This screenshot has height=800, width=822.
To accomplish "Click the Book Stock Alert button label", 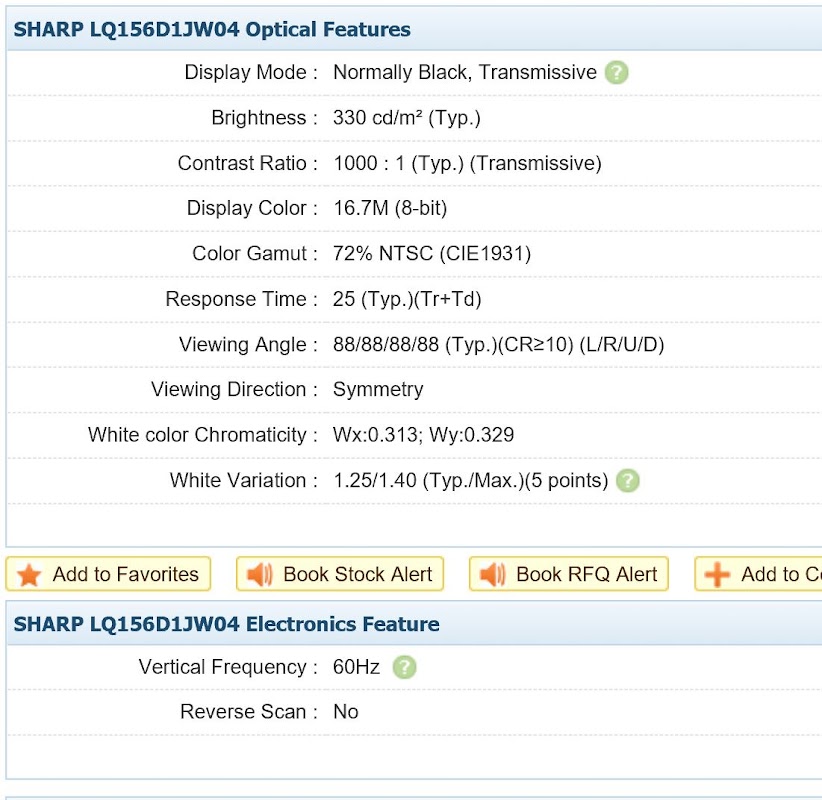I will click(358, 574).
